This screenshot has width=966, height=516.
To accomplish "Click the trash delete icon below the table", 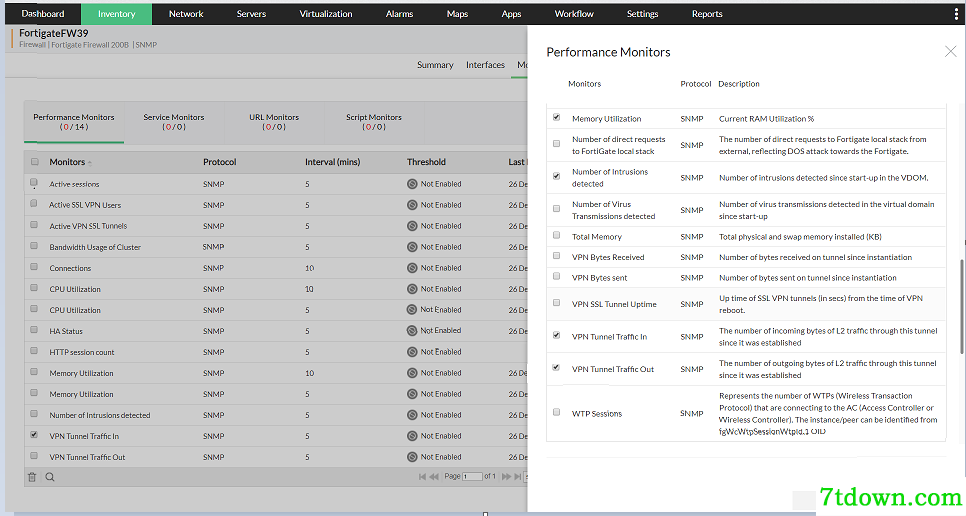I will pyautogui.click(x=32, y=477).
